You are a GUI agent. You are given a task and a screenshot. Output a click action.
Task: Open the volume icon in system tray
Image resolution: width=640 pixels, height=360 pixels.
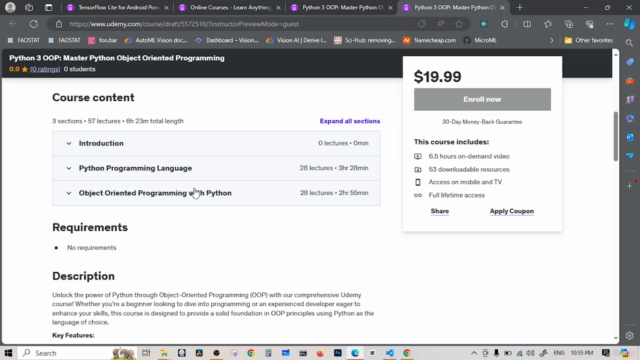tap(530, 353)
